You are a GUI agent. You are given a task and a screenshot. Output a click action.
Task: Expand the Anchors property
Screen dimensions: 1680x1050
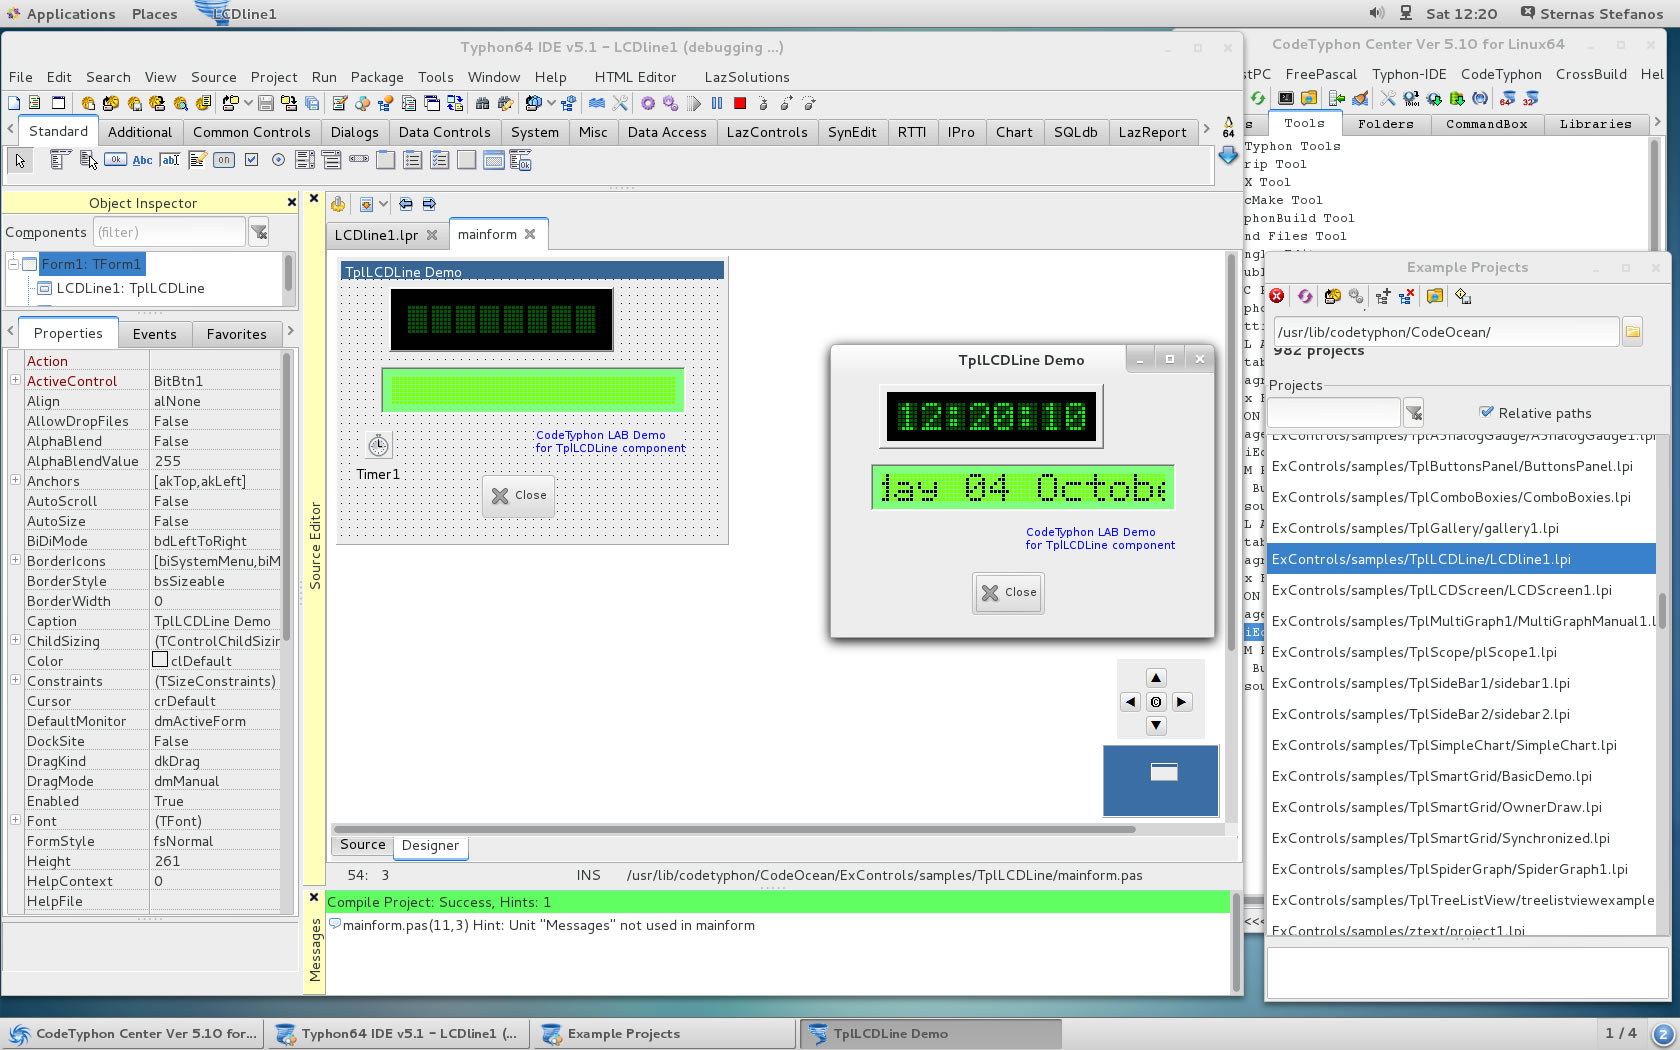pos(15,480)
